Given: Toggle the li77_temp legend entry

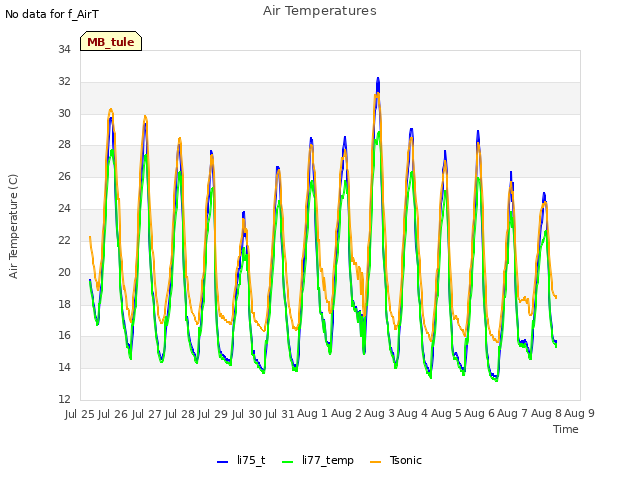Looking at the screenshot, I should (x=318, y=460).
